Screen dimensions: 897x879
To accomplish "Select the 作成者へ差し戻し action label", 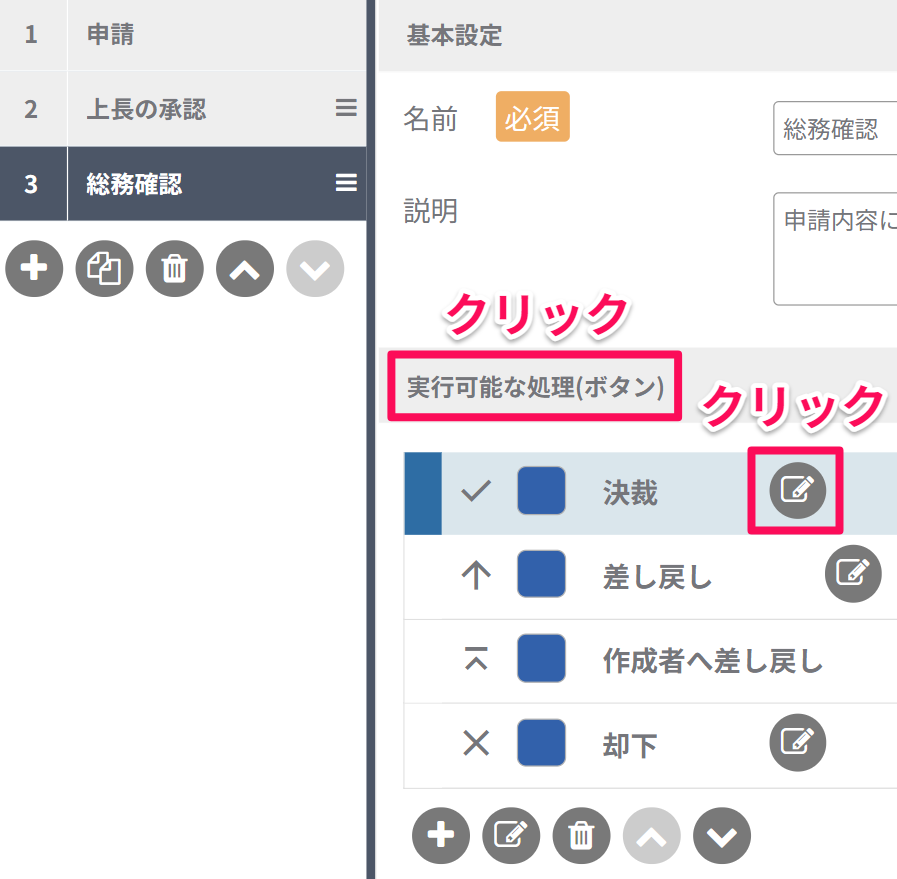I will click(x=713, y=661).
